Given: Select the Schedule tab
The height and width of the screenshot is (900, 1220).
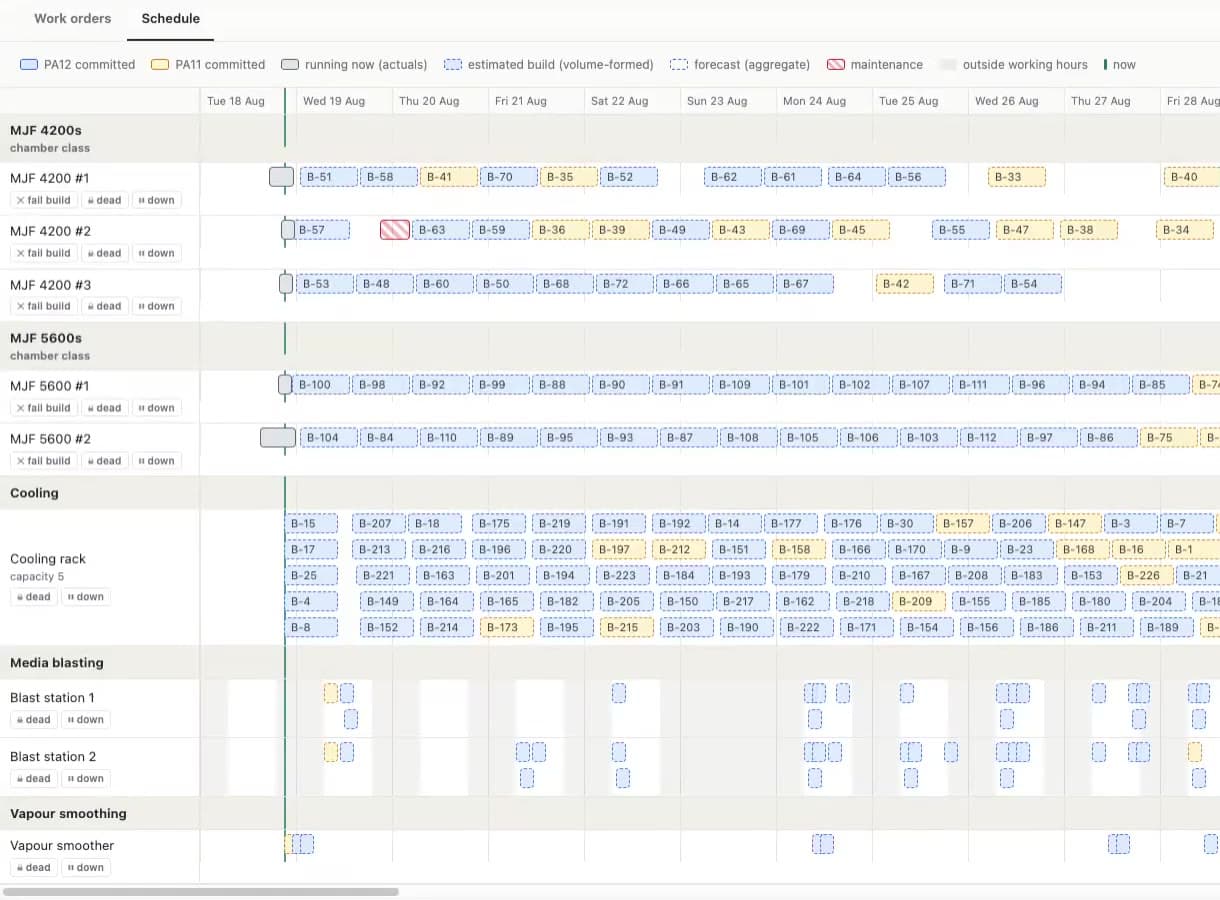Looking at the screenshot, I should coord(170,18).
